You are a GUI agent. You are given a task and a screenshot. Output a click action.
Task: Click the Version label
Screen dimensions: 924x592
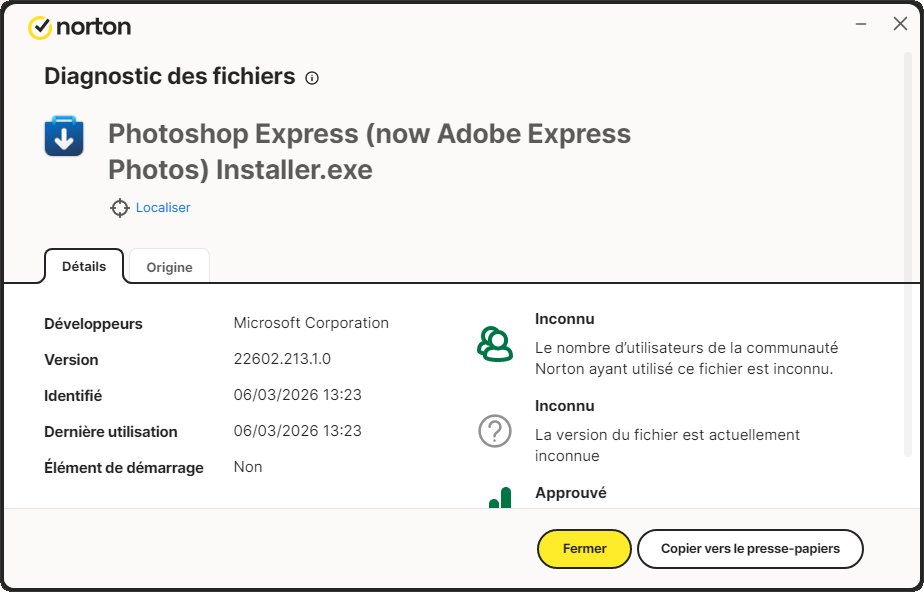point(71,360)
